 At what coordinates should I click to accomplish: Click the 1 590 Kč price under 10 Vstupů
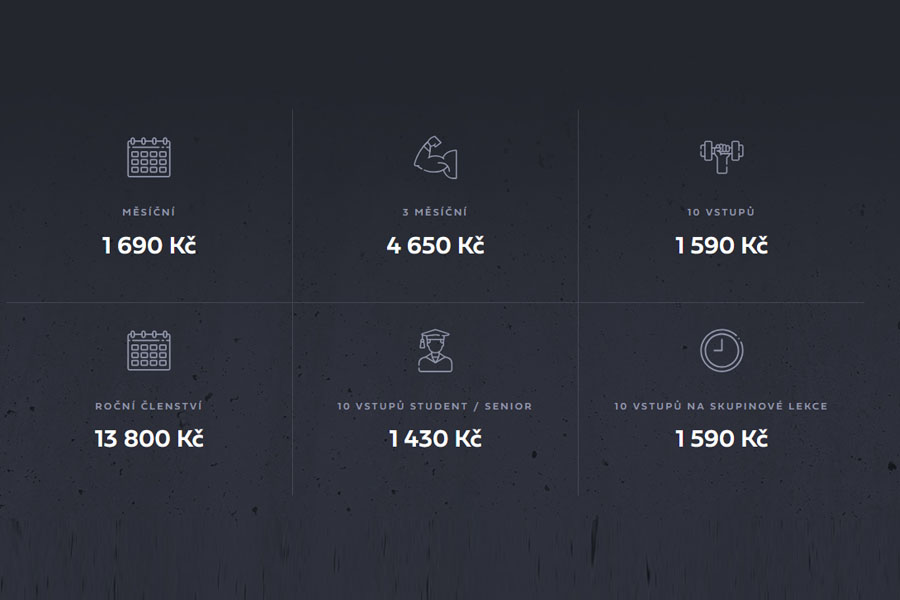pos(721,246)
